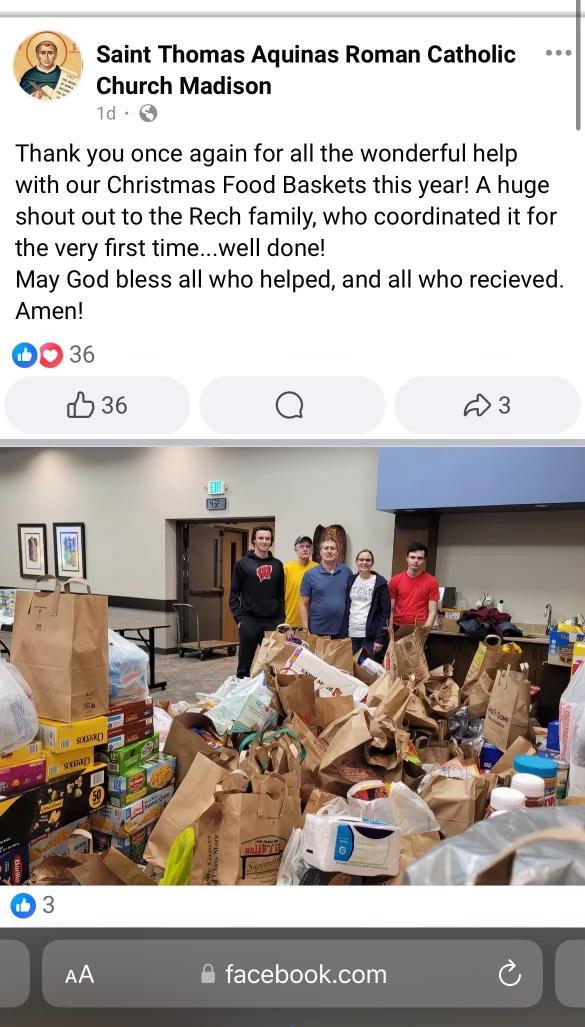The image size is (585, 1027).
Task: View the blue like reaction icon
Action: (25, 355)
